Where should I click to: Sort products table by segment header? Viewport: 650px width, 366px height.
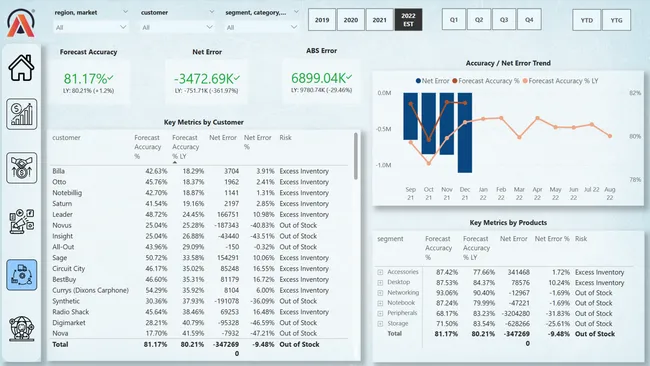click(390, 239)
